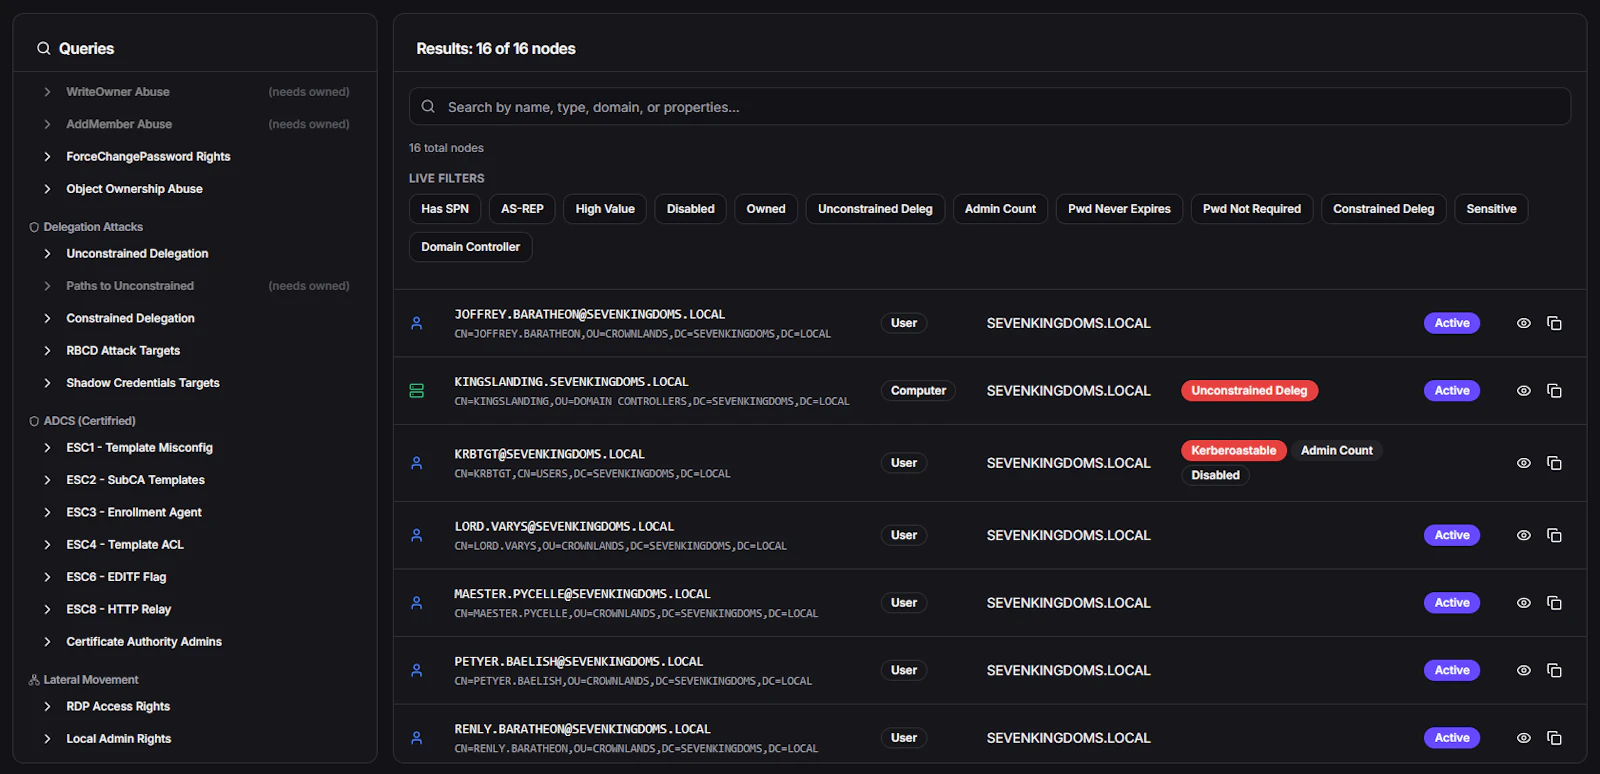Image resolution: width=1600 pixels, height=774 pixels.
Task: Select the Local Admin Rights query
Action: (119, 739)
